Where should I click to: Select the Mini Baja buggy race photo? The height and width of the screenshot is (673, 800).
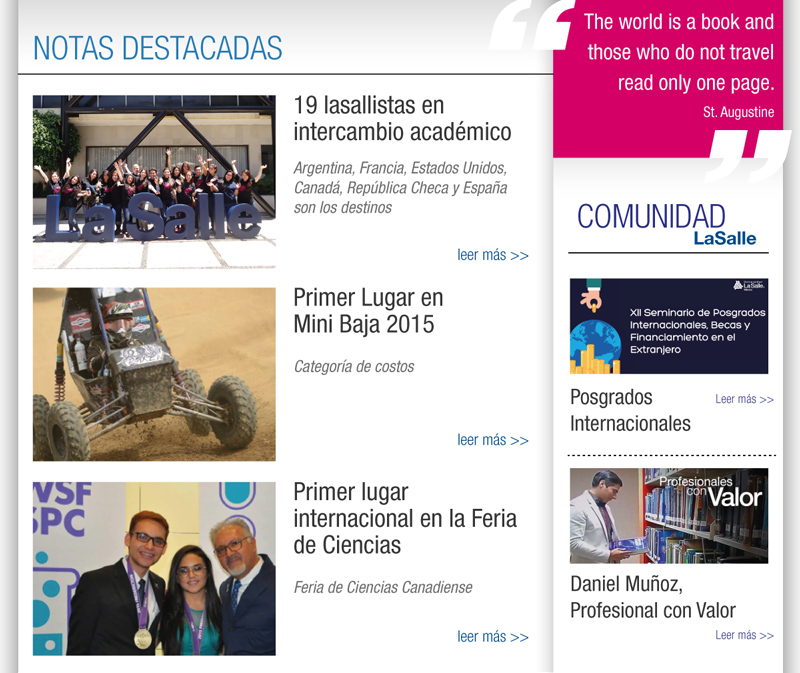tap(154, 374)
